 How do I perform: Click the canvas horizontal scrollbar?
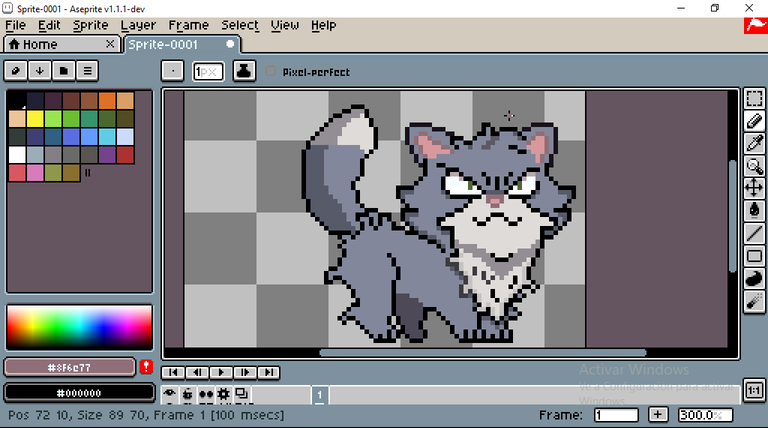click(482, 353)
